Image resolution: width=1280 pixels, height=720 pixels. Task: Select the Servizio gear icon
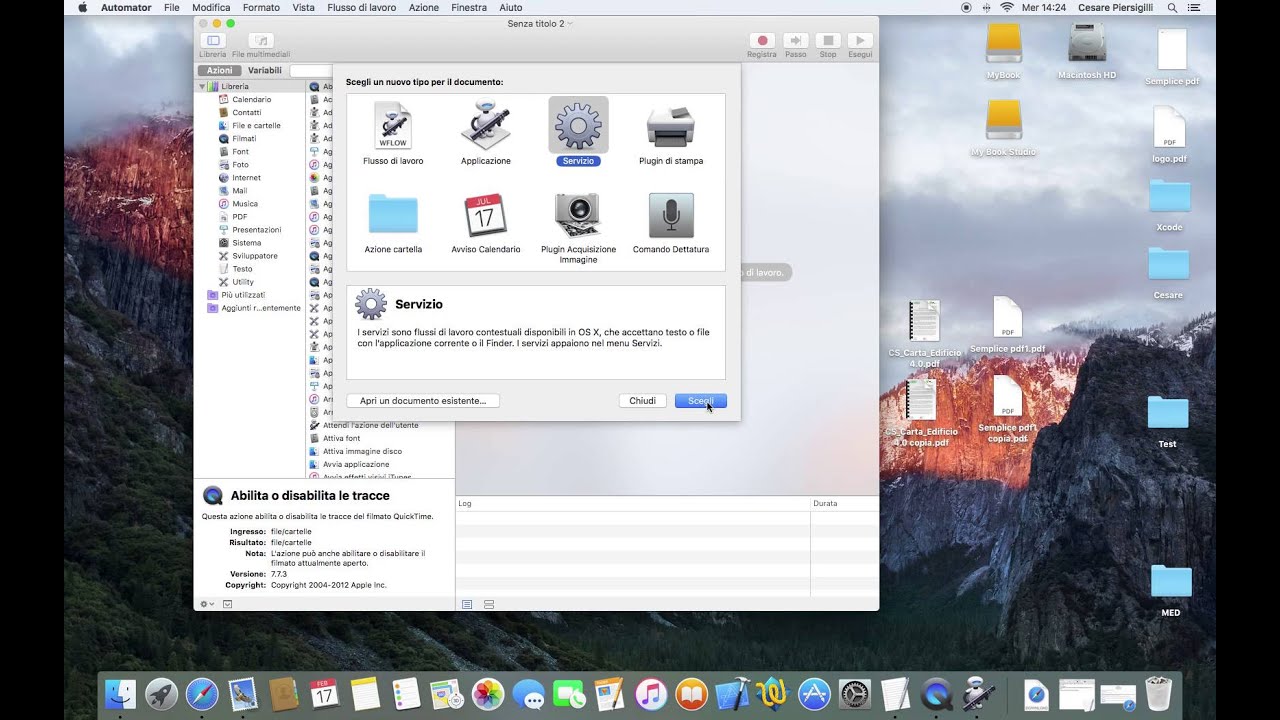pyautogui.click(x=578, y=125)
